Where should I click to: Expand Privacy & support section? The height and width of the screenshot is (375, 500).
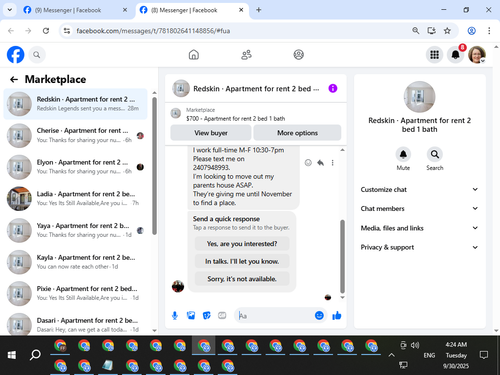click(x=419, y=247)
